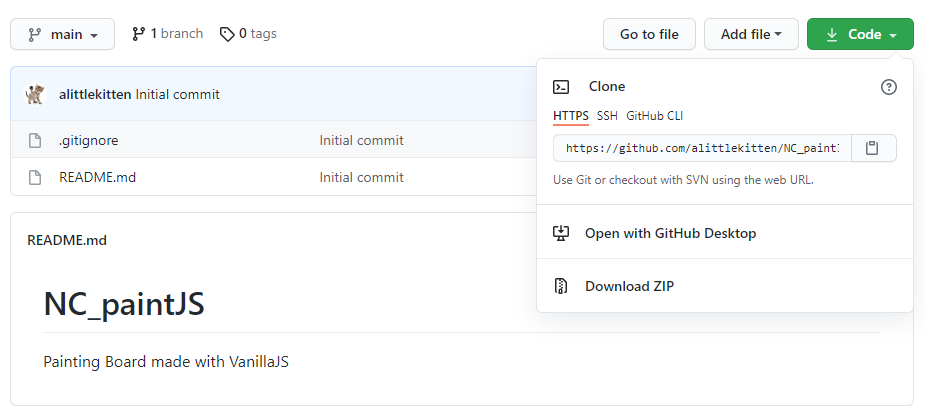Click the Clone heading label
This screenshot has width=926, height=417.
607,87
